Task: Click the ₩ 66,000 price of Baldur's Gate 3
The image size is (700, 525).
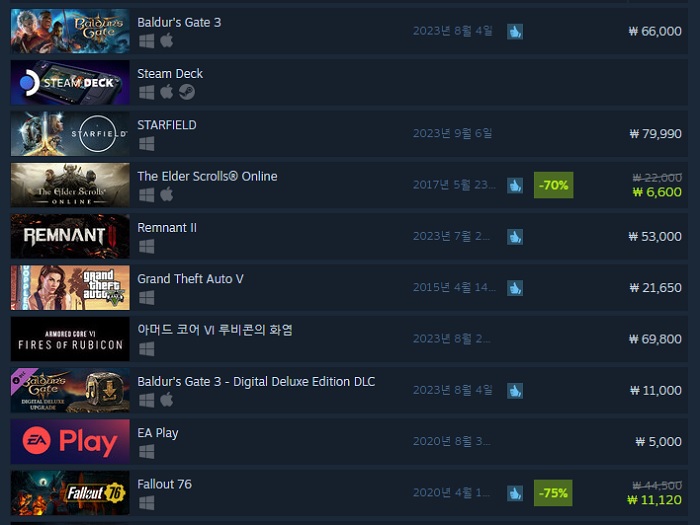Action: [655, 31]
